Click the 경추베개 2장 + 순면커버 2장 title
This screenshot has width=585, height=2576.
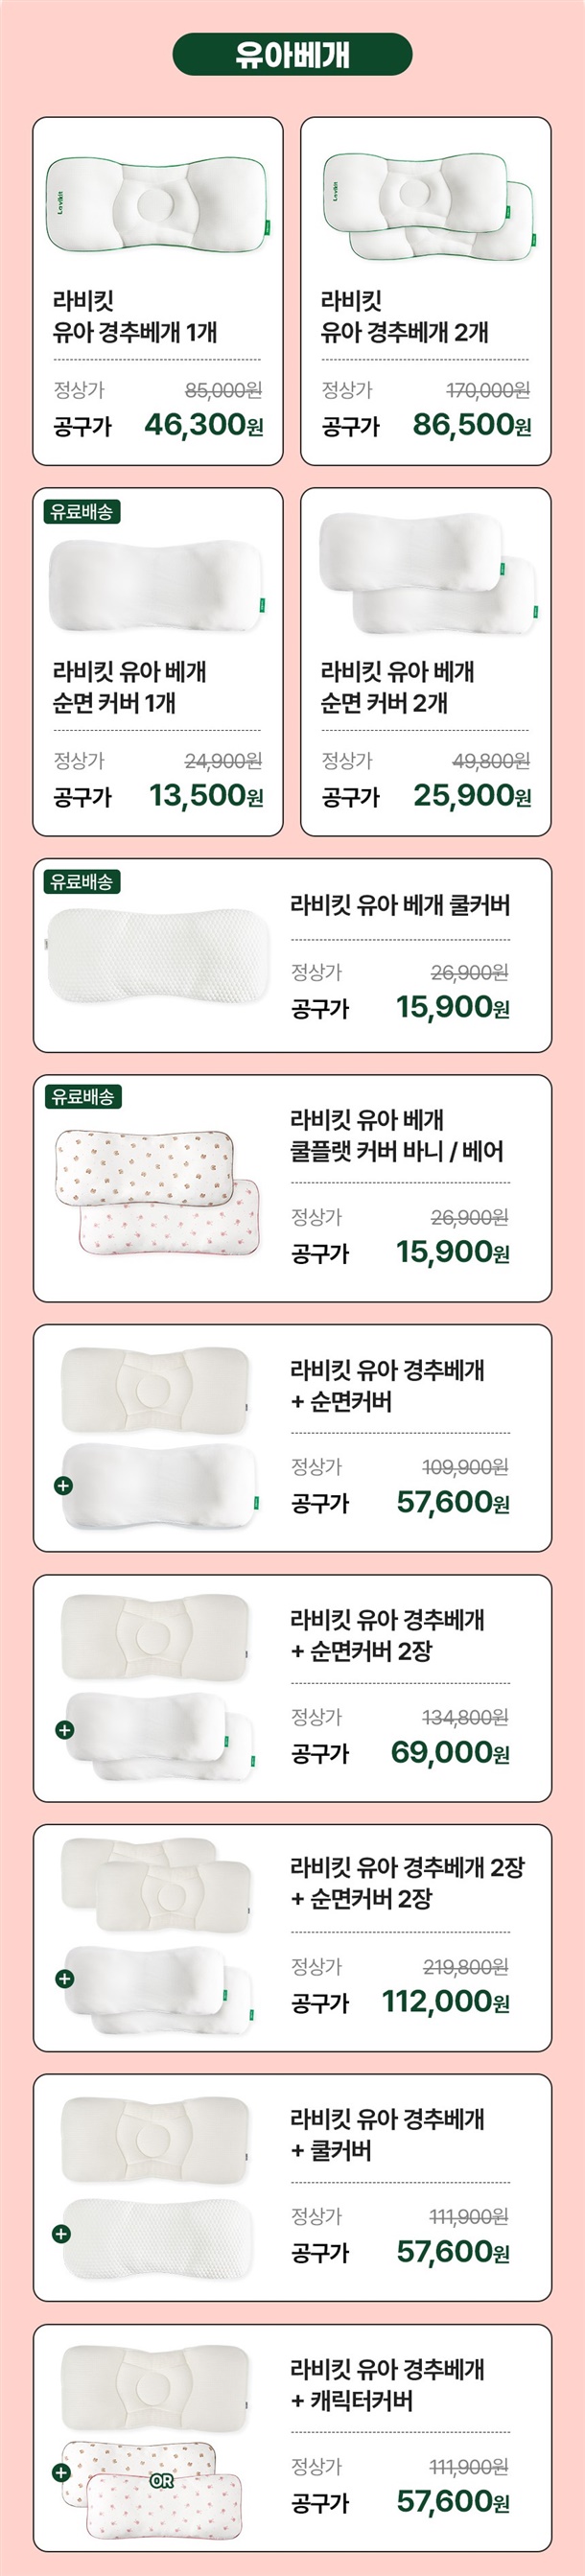(407, 1882)
